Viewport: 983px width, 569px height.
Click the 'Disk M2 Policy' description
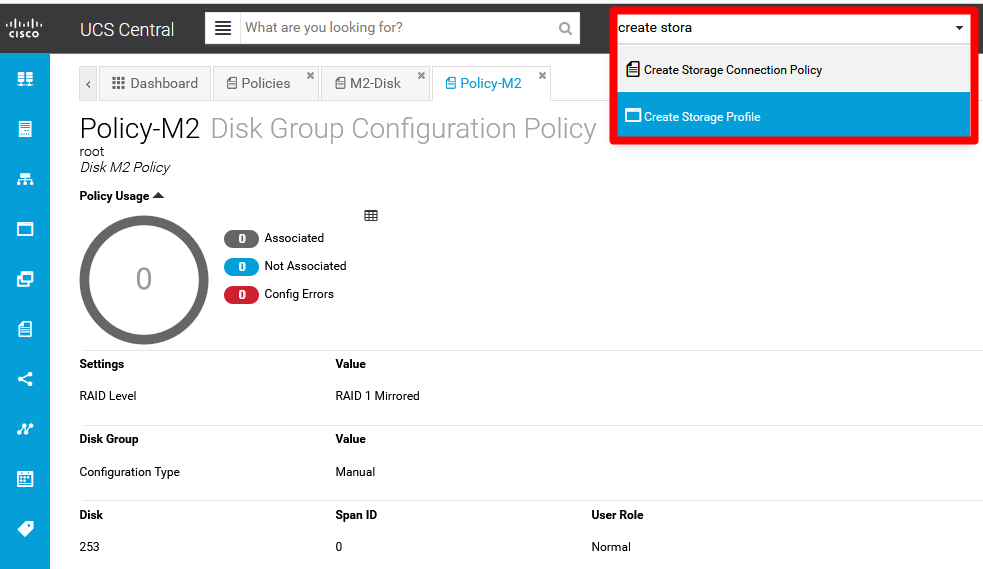(x=125, y=167)
